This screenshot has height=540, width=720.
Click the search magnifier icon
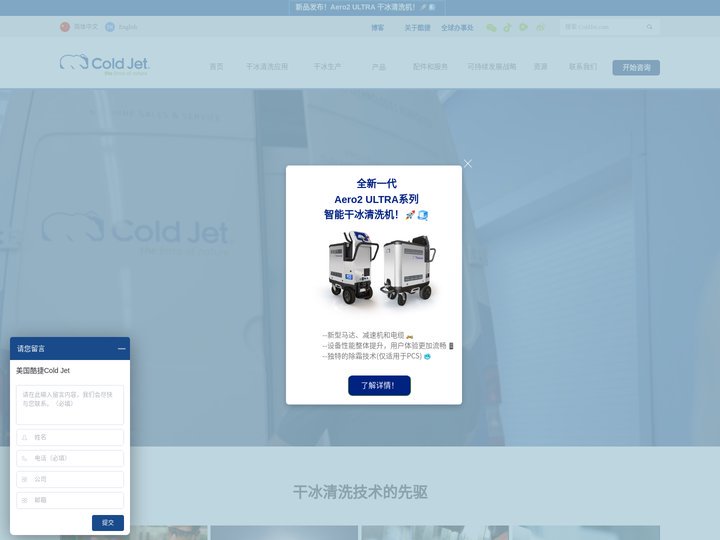tap(649, 27)
